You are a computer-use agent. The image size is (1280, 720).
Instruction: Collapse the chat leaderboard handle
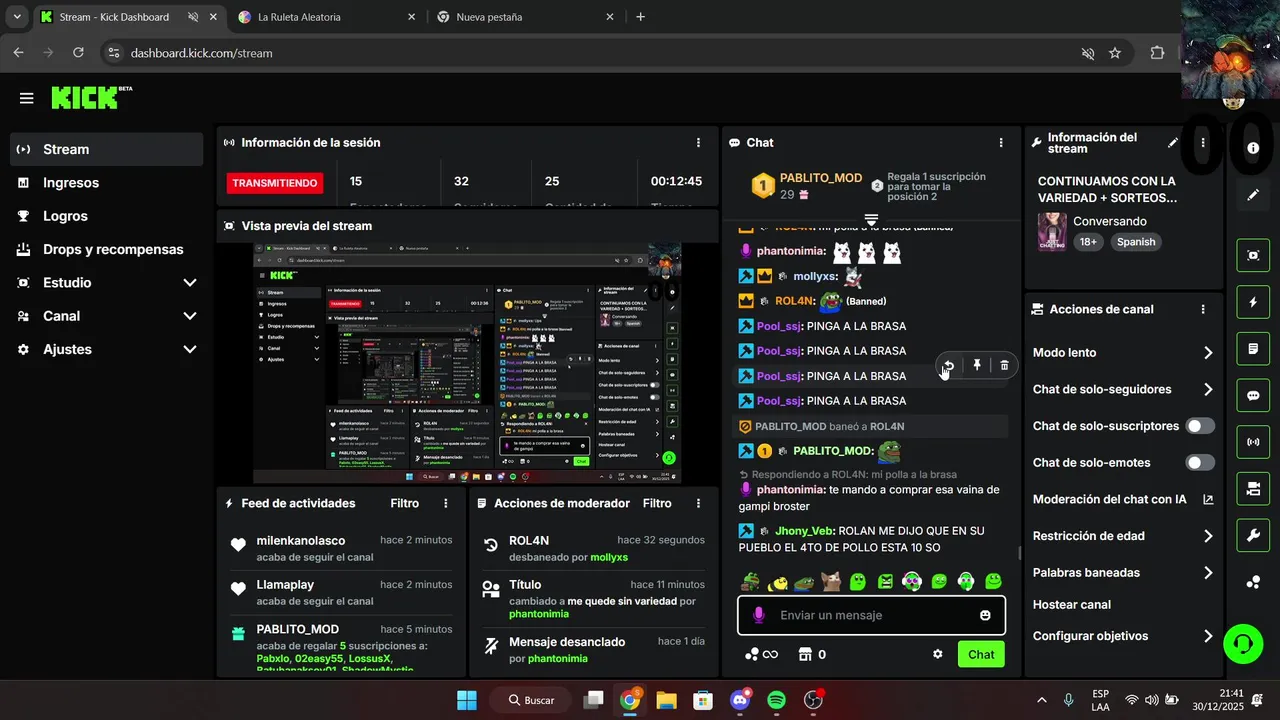tap(871, 219)
